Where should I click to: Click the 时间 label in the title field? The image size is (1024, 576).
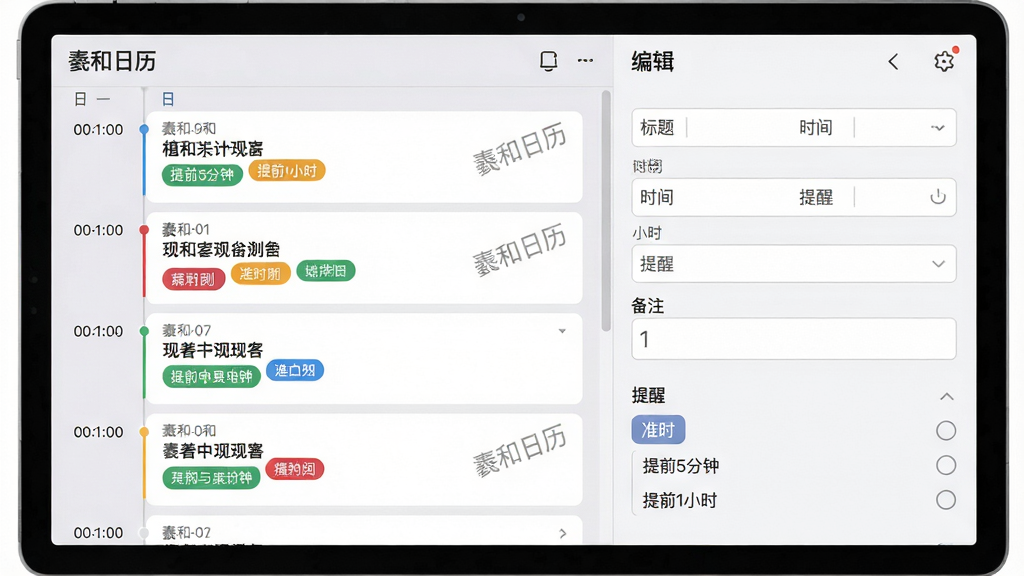(x=816, y=127)
